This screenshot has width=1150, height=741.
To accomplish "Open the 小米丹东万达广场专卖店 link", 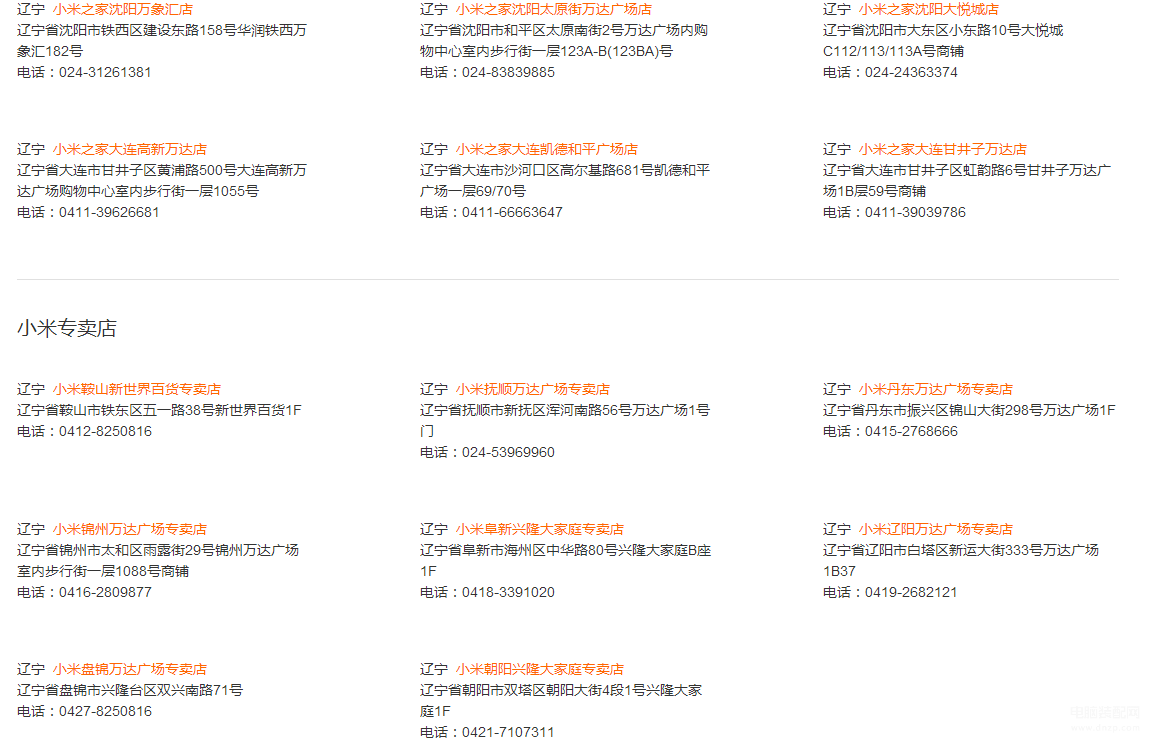I will click(x=936, y=390).
